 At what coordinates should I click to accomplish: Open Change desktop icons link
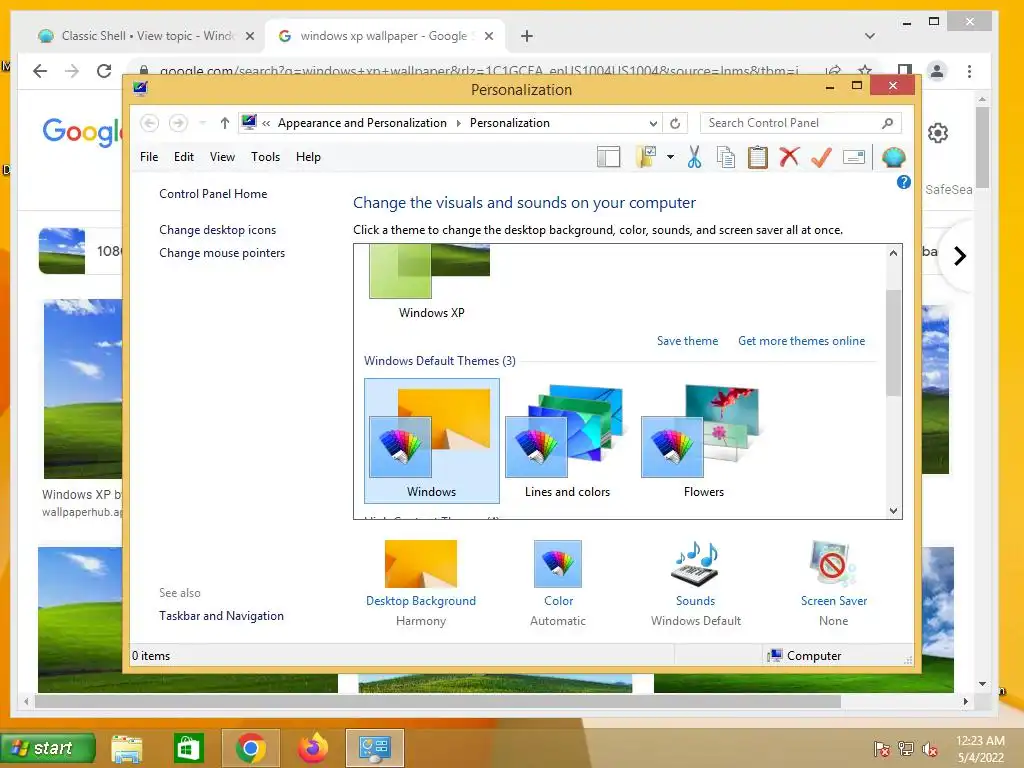tap(217, 230)
